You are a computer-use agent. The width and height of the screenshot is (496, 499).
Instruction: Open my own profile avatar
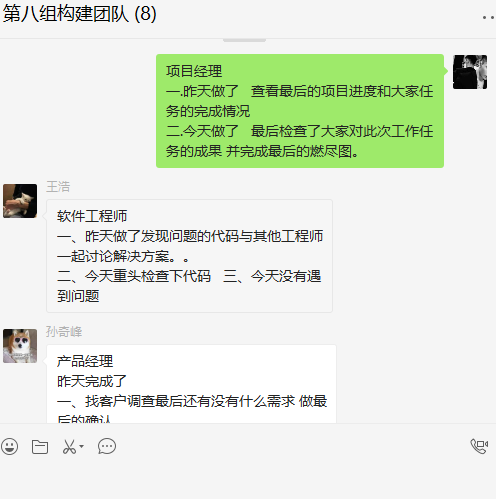click(x=470, y=72)
